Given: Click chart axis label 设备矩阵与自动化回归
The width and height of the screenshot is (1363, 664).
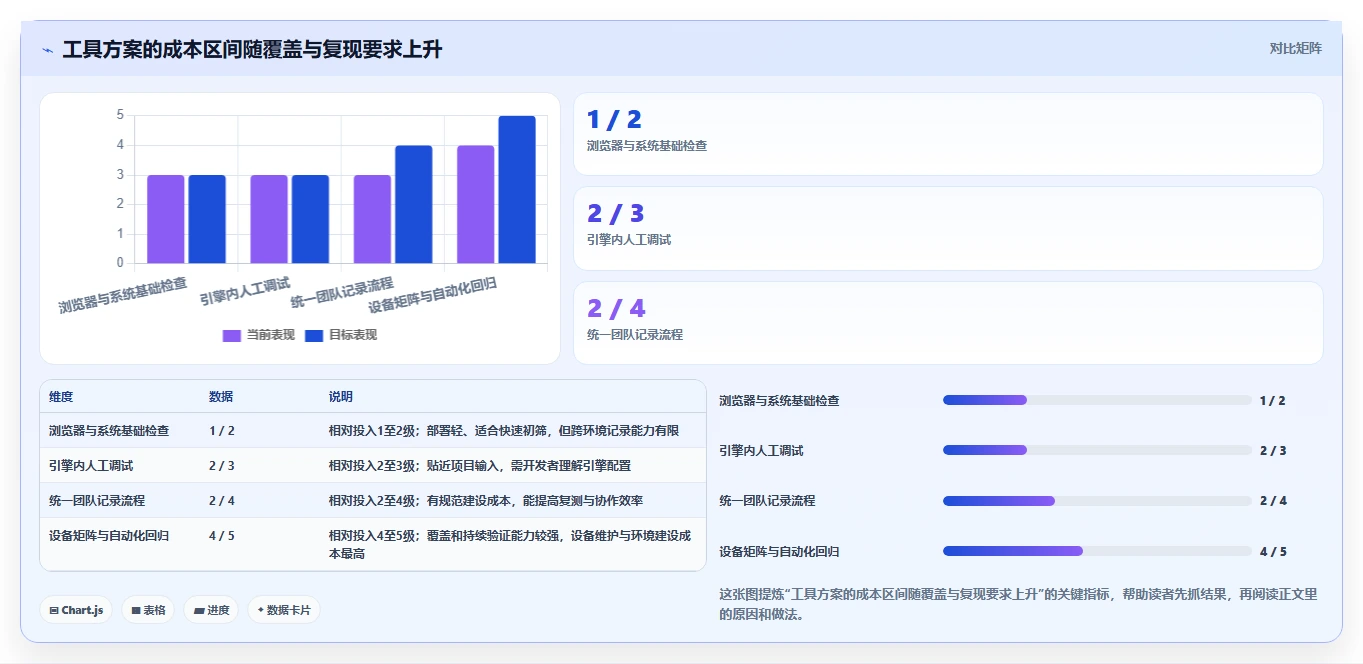Looking at the screenshot, I should tap(433, 295).
